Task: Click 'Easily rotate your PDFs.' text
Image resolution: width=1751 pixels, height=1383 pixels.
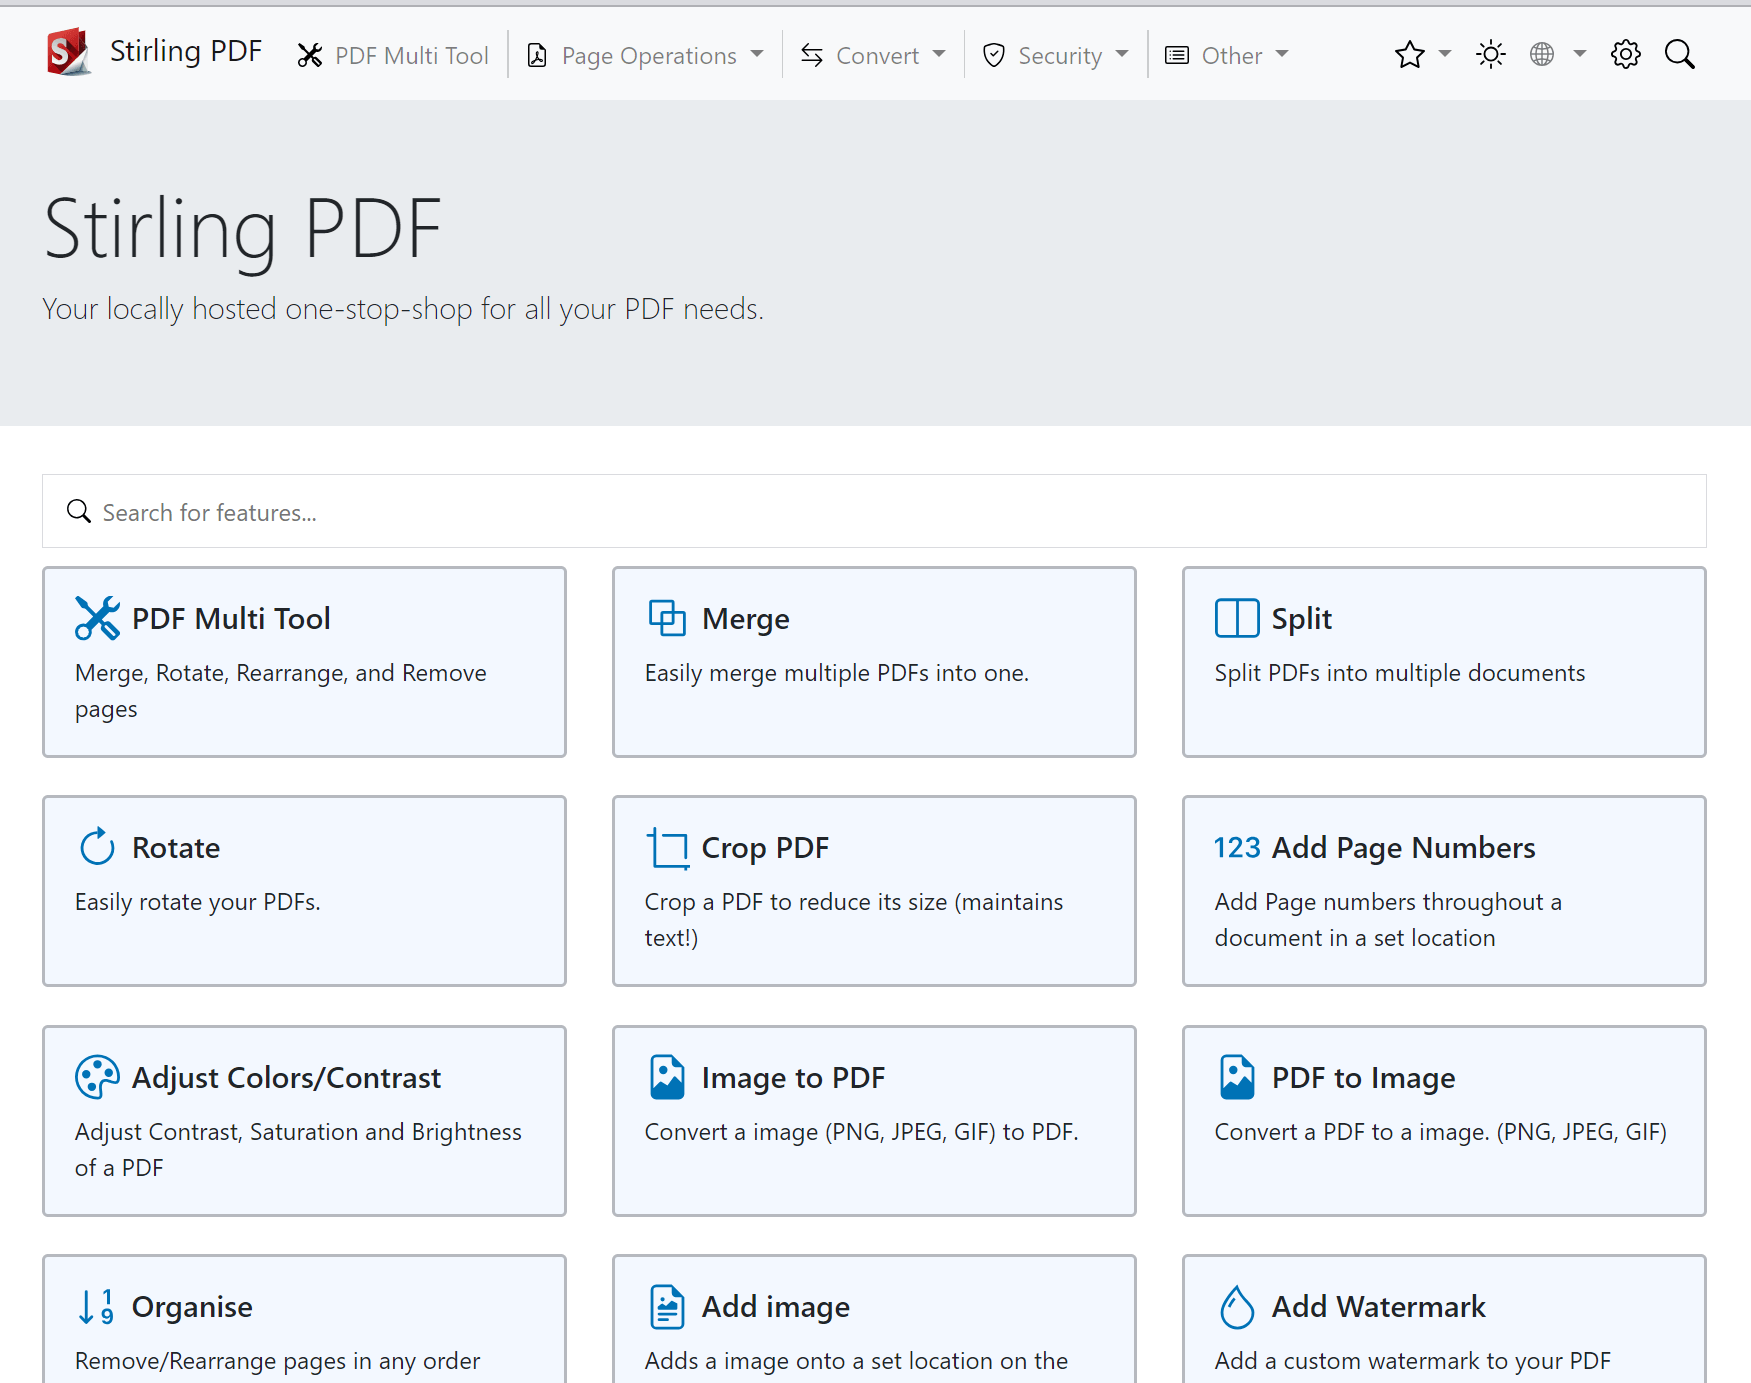Action: (198, 902)
